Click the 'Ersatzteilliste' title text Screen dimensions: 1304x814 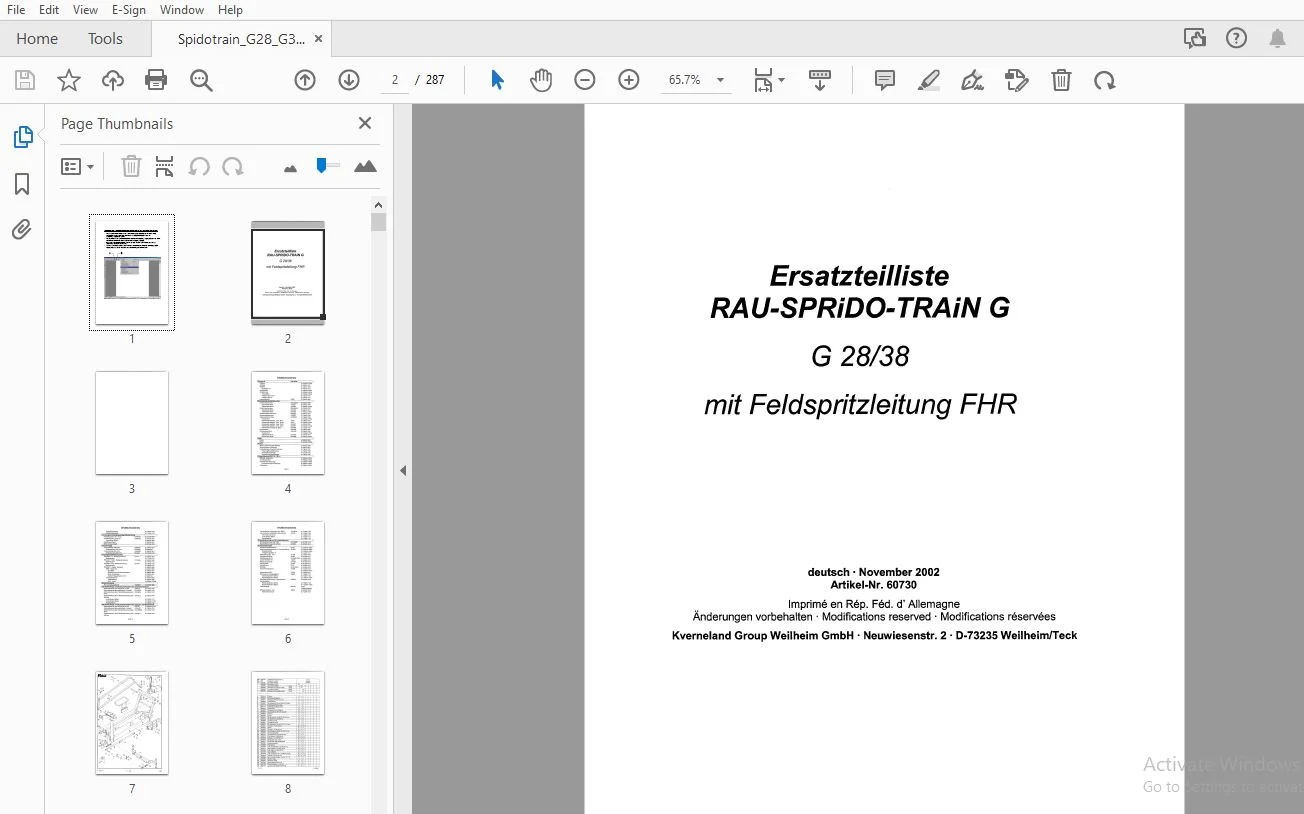[x=859, y=276]
